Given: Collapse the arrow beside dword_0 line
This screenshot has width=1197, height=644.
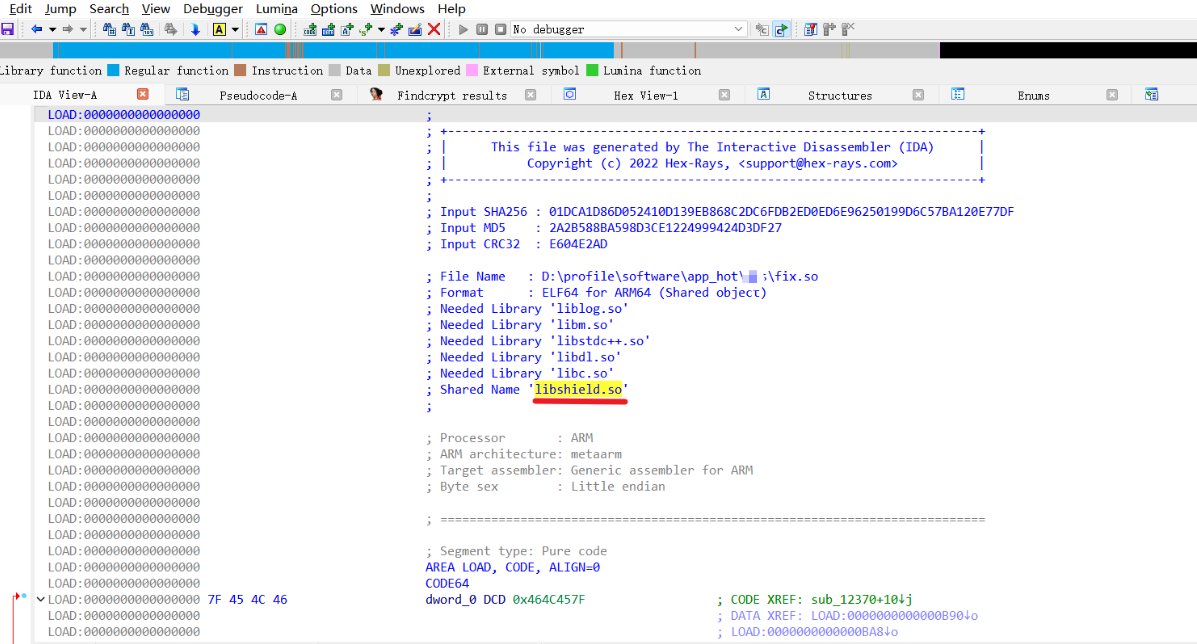Looking at the screenshot, I should click(x=40, y=600).
